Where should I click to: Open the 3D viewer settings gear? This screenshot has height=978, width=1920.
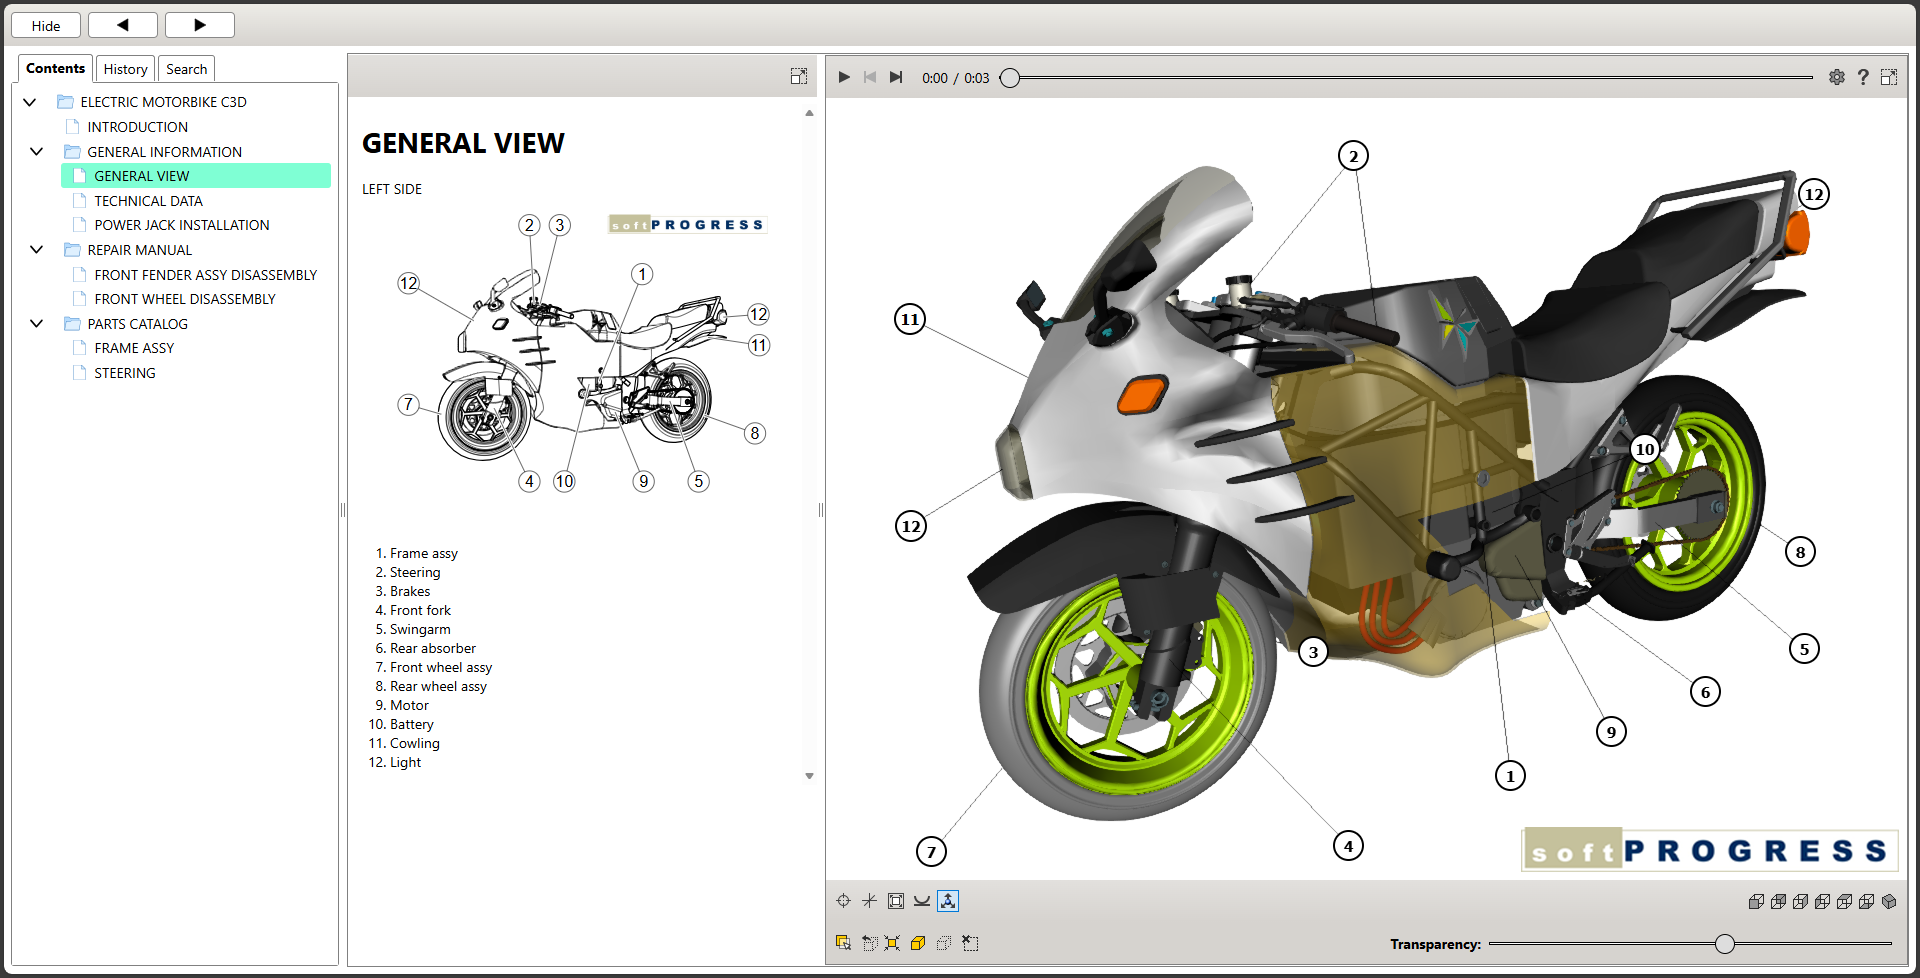click(x=1837, y=77)
